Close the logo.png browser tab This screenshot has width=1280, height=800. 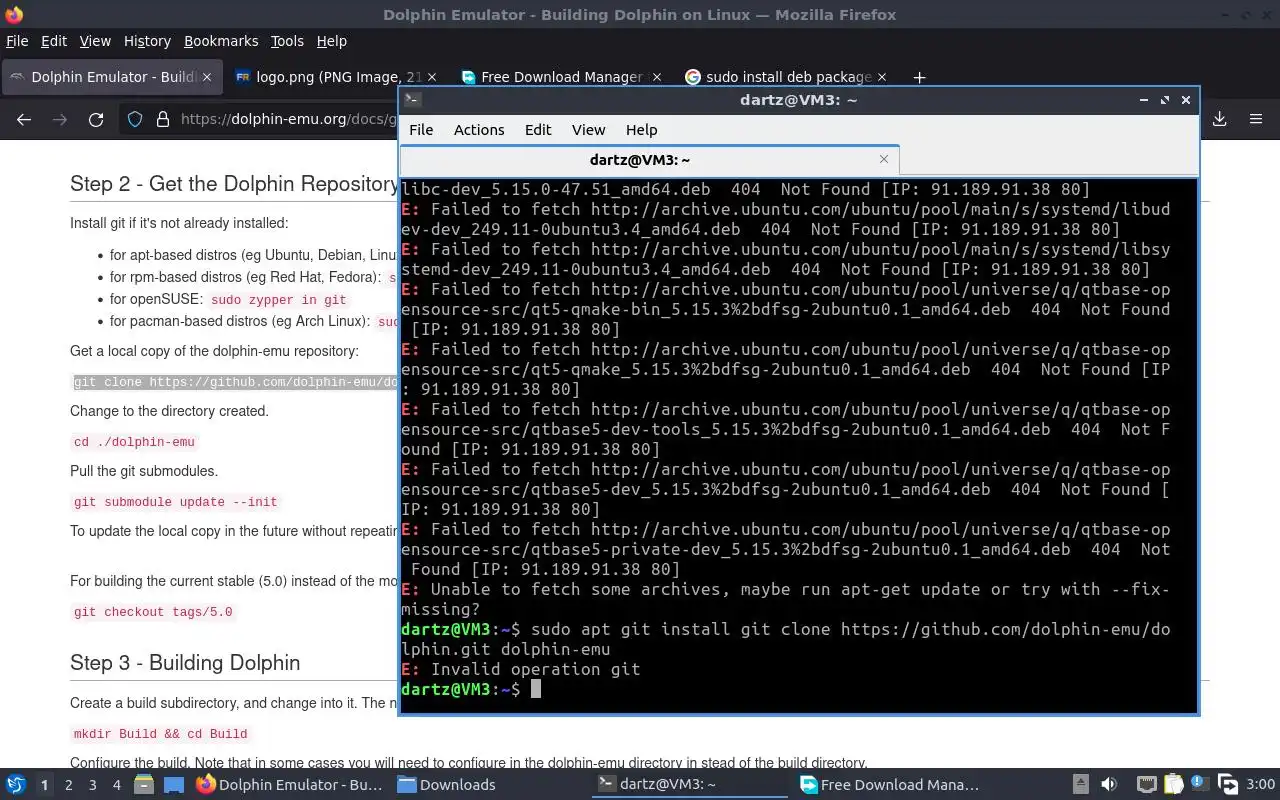coord(432,77)
